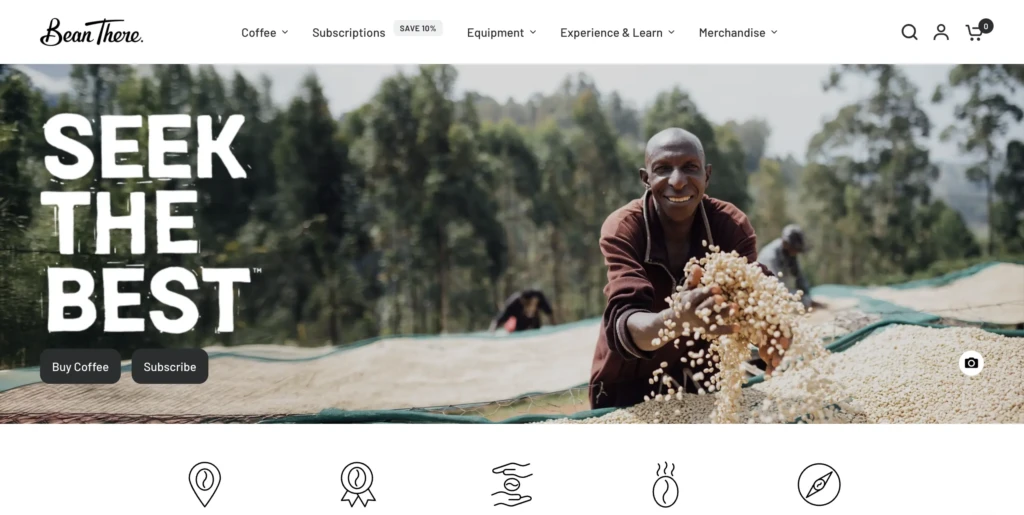This screenshot has width=1024, height=515.
Task: Expand the Coffee dropdown chevron
Action: (285, 32)
